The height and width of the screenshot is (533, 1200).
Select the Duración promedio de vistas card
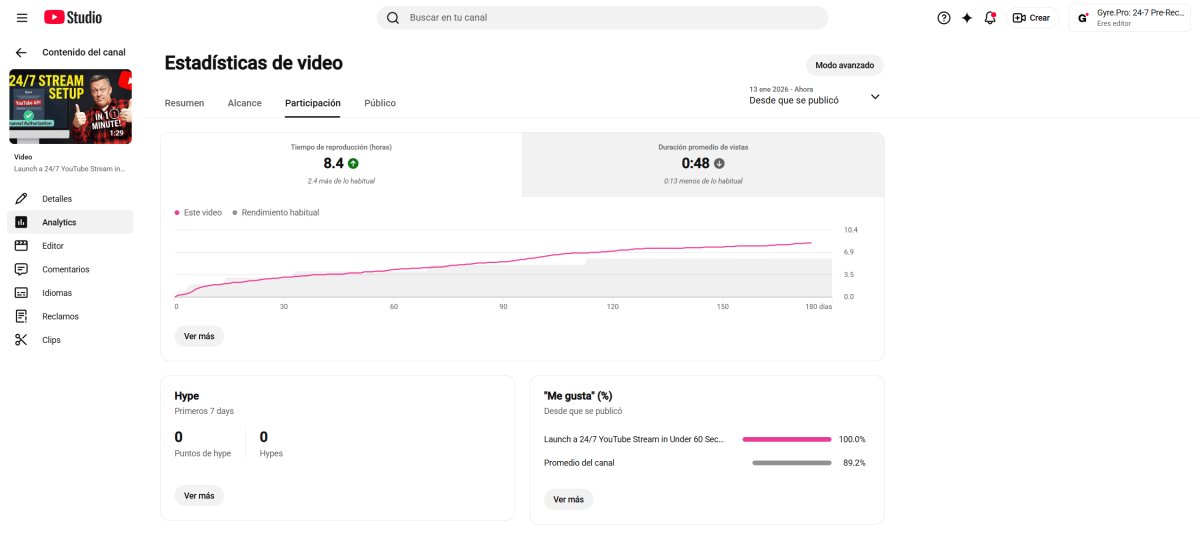(x=703, y=165)
